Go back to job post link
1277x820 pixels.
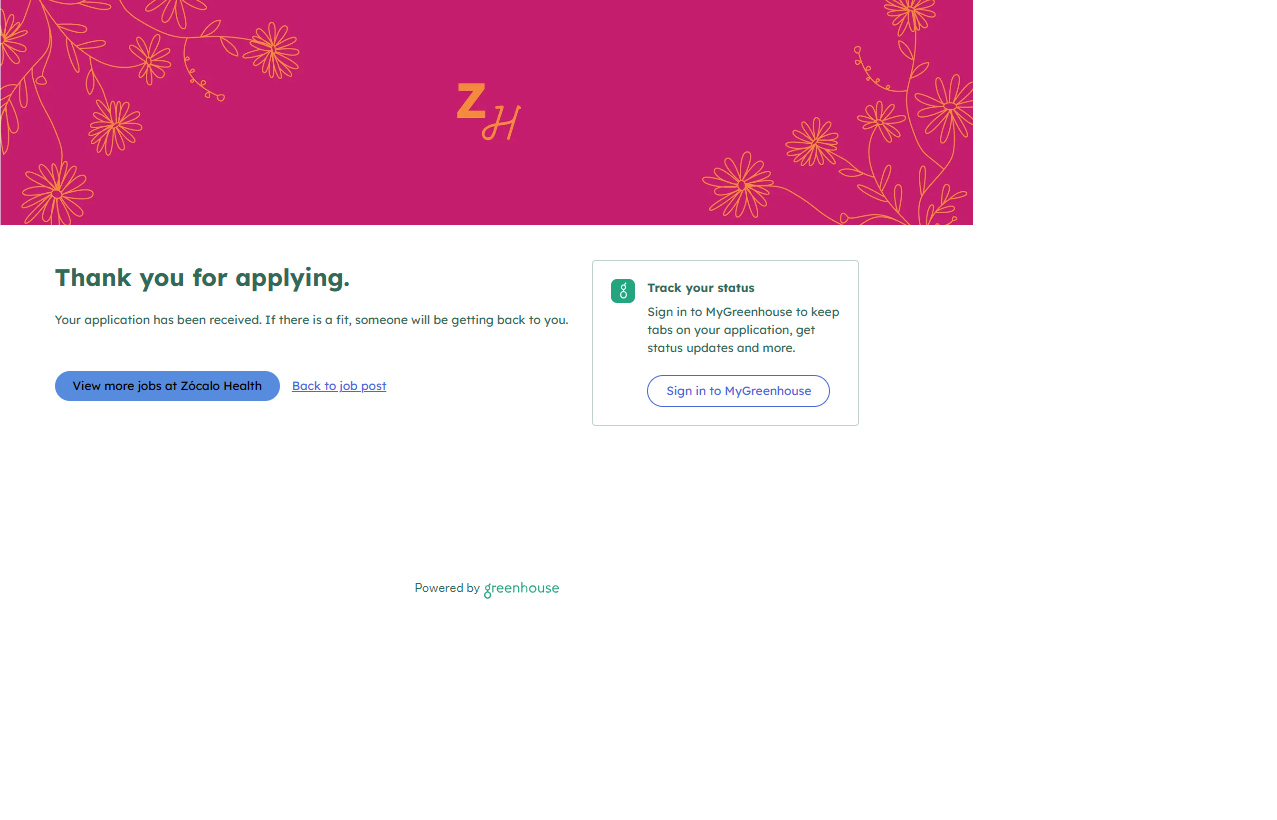pyautogui.click(x=339, y=386)
